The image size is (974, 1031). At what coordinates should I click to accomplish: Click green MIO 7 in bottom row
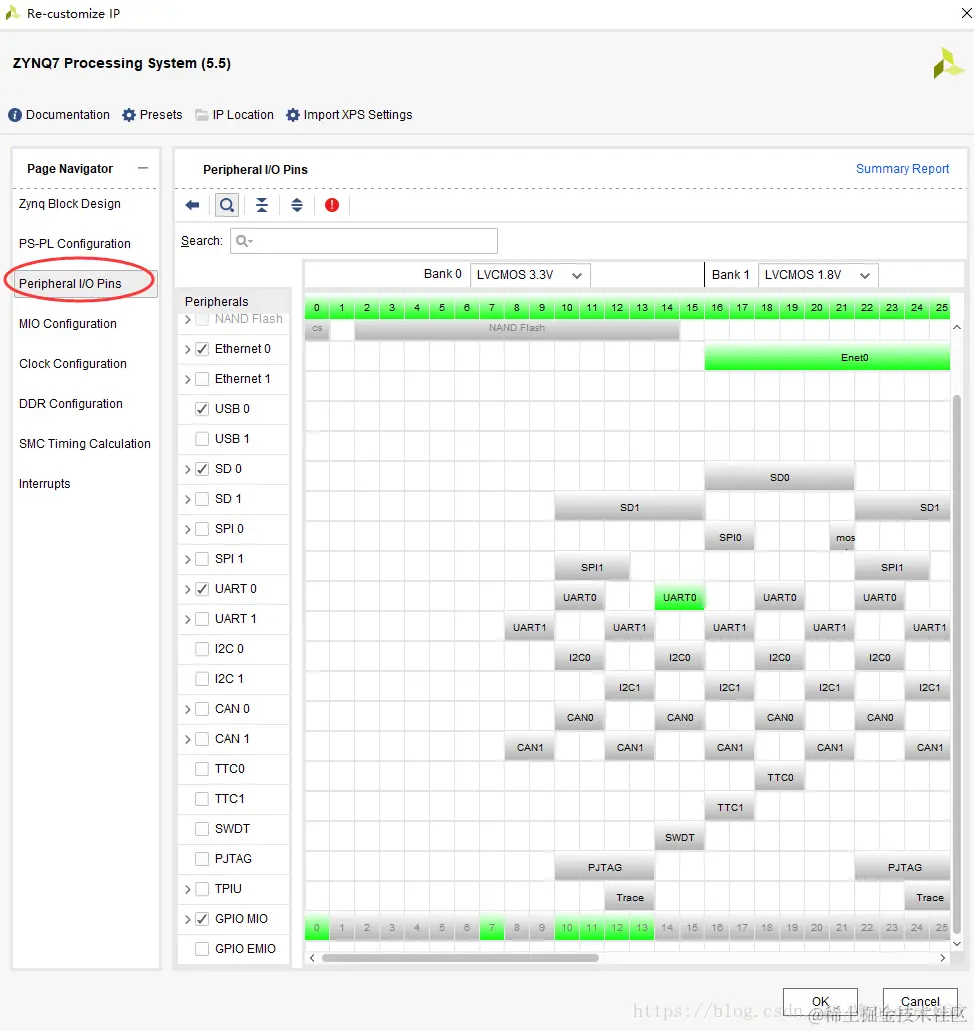pyautogui.click(x=492, y=928)
